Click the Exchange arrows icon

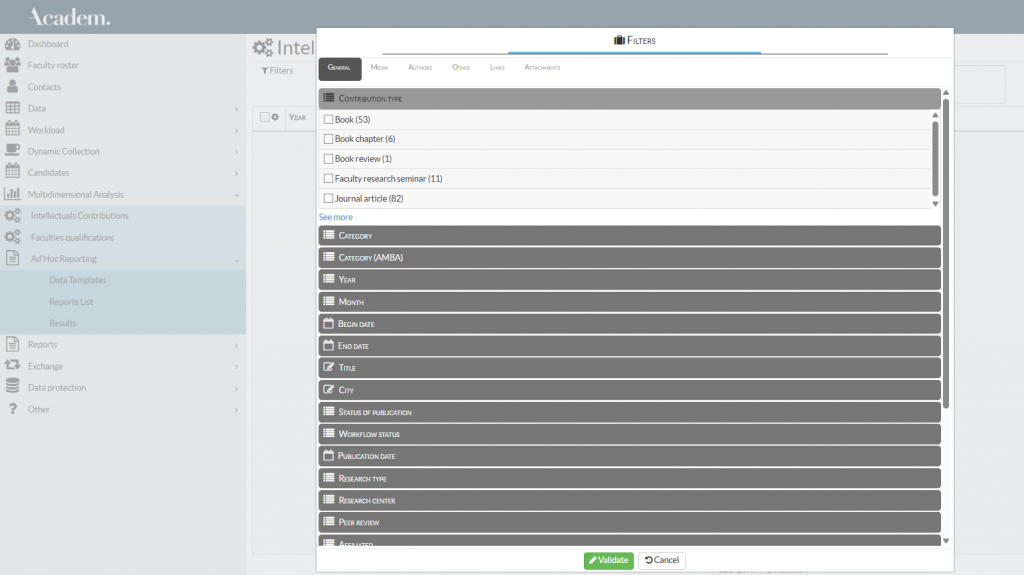[x=12, y=366]
